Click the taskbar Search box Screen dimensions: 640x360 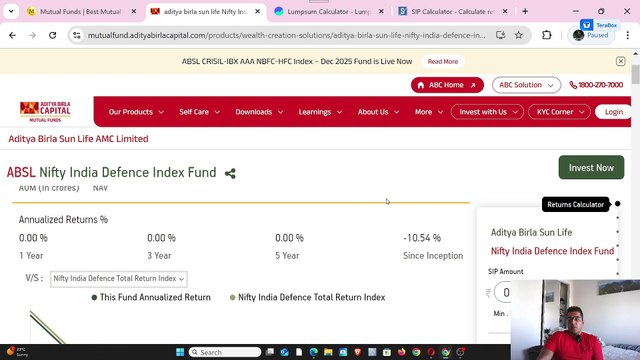[225, 352]
